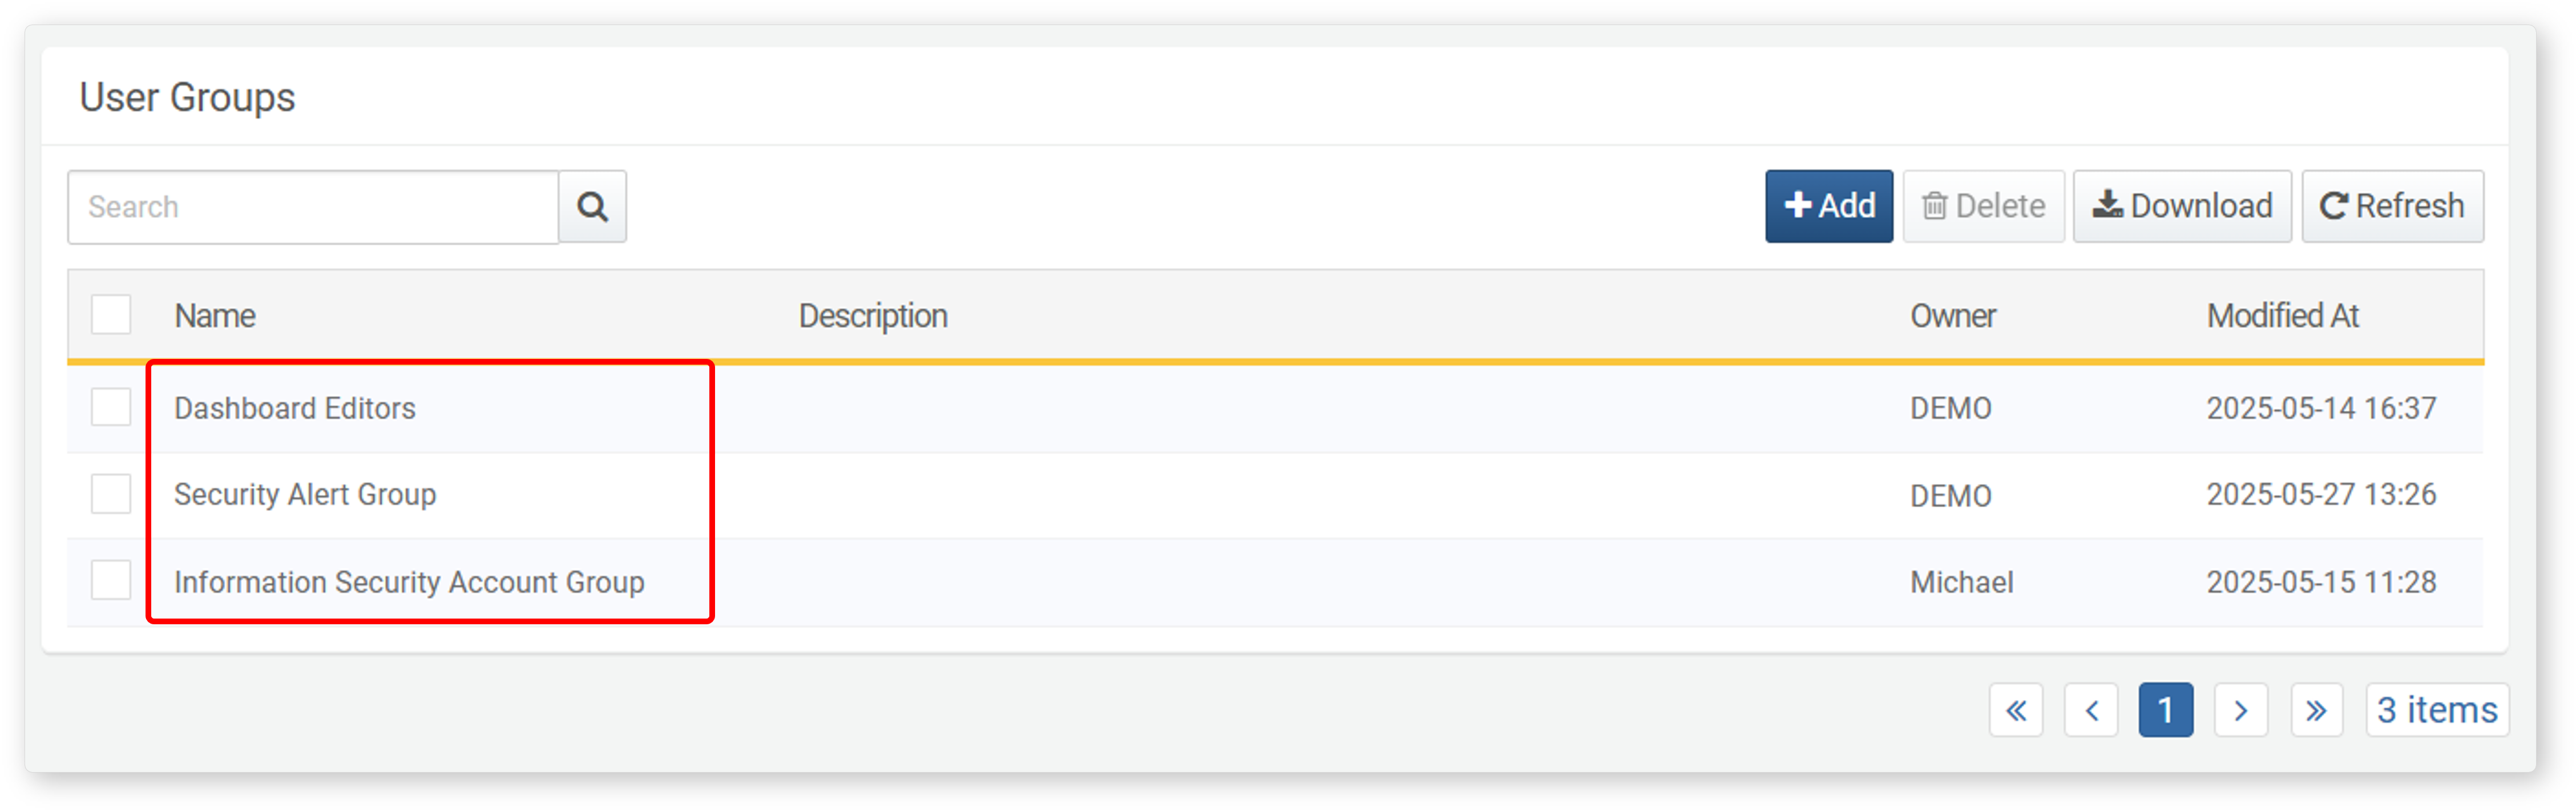Download the user groups list
Image resolution: width=2576 pixels, height=812 pixels.
tap(2182, 206)
